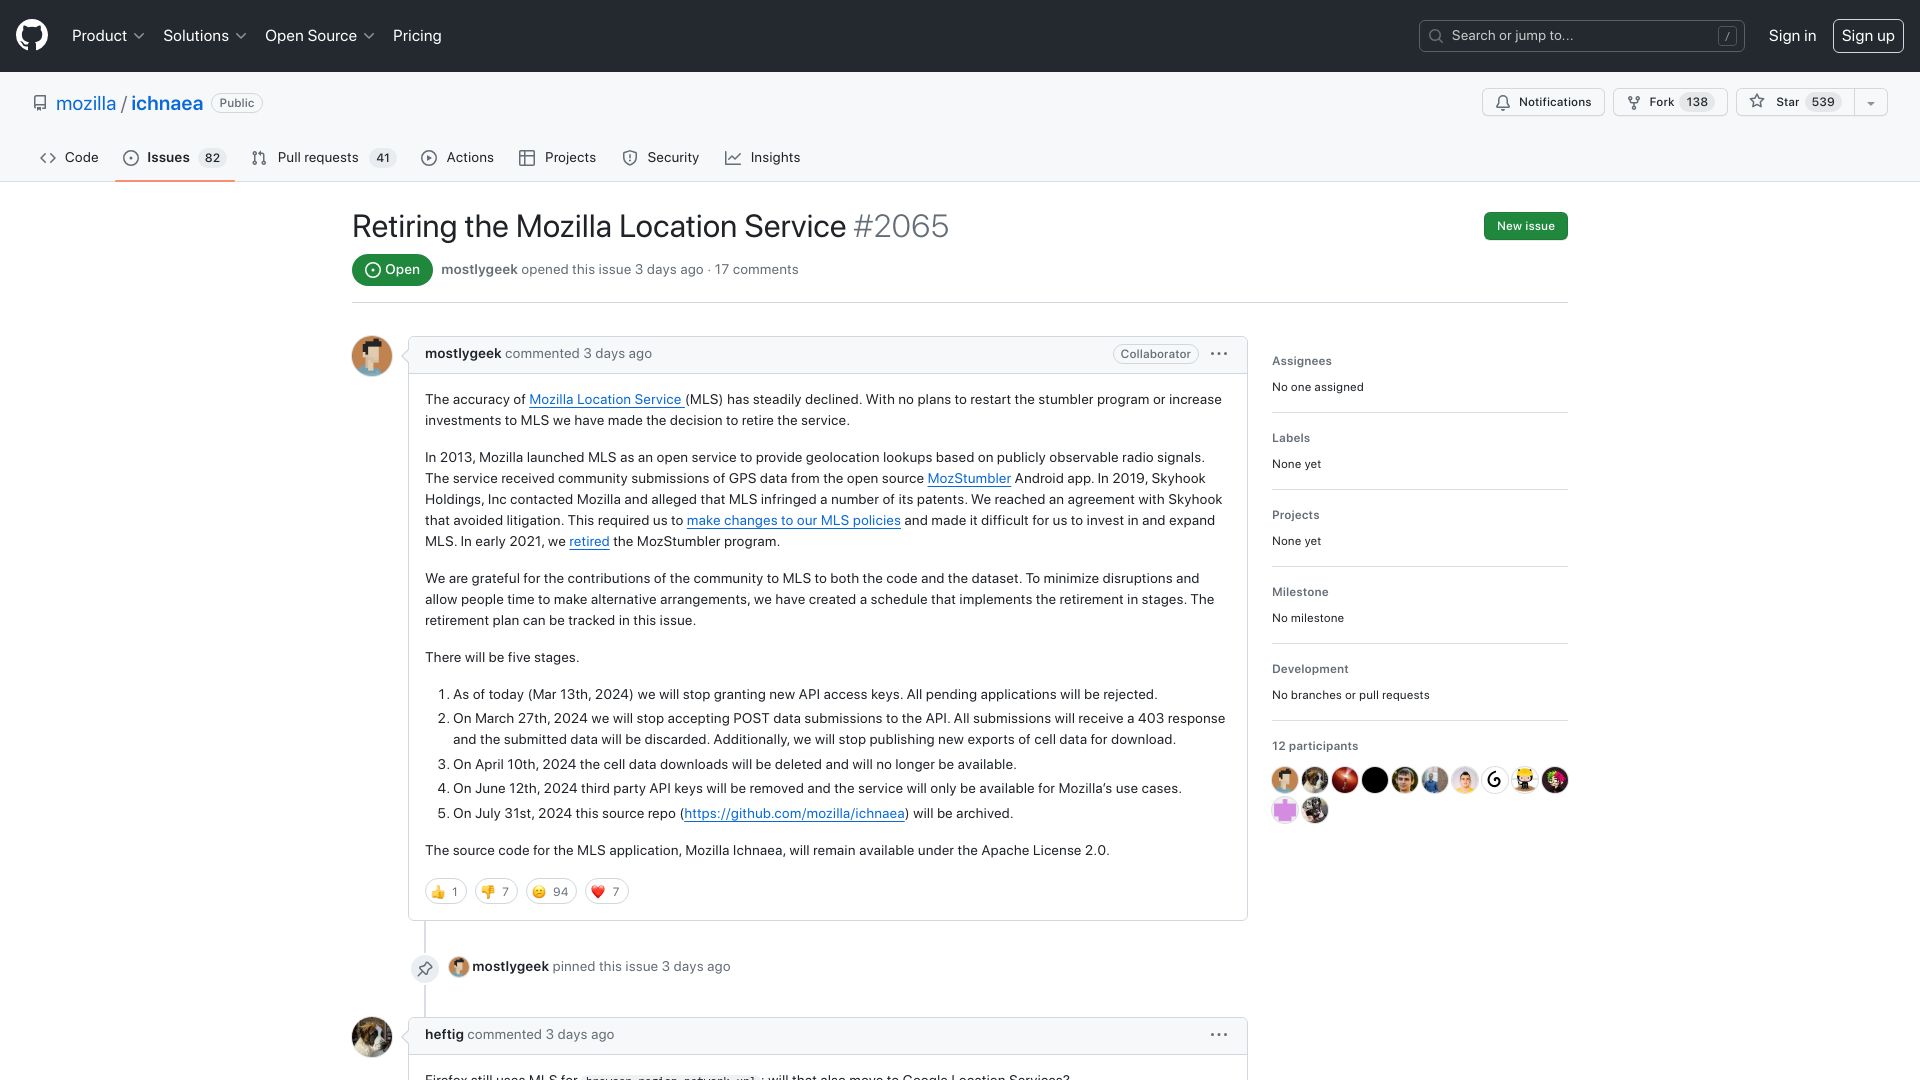The width and height of the screenshot is (1920, 1080).
Task: Open options menu on mostlygeek's comment
Action: click(1218, 354)
